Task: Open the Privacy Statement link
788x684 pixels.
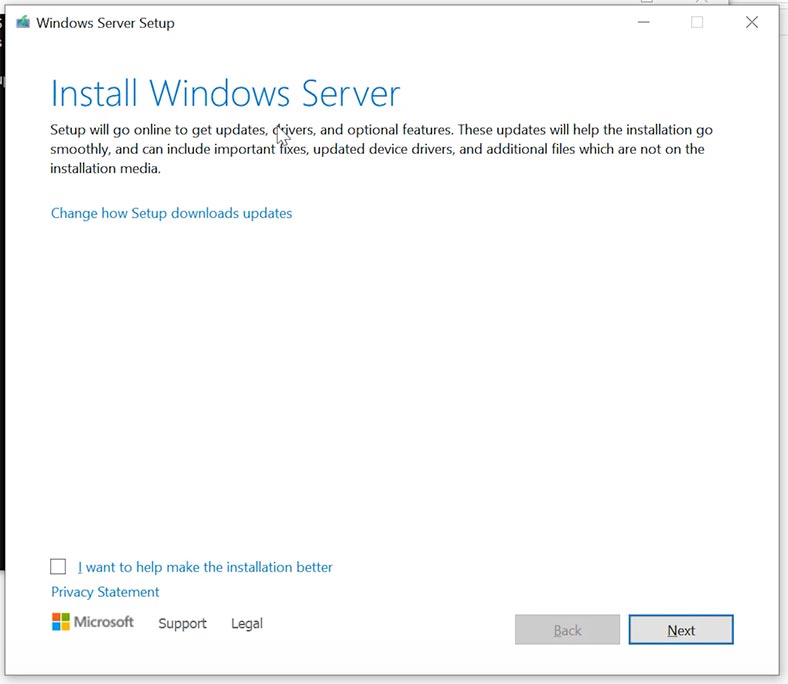Action: [x=105, y=592]
